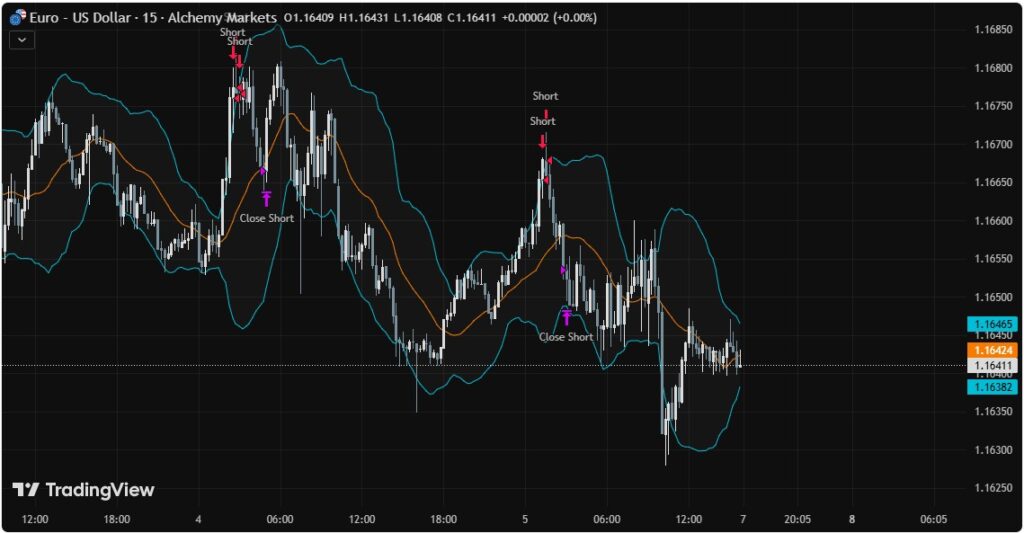Click the L1.16408 low value in legend
Screen dimensions: 1024x533
click(418, 18)
